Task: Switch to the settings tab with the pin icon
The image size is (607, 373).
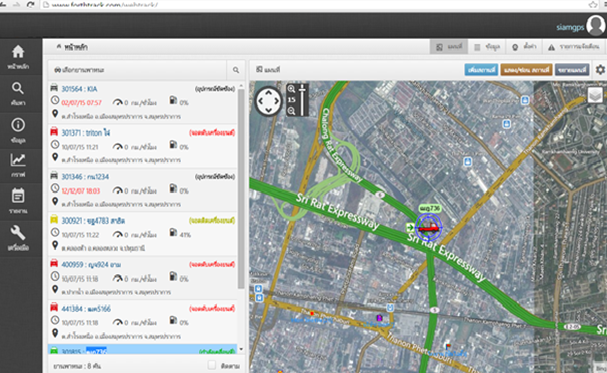Action: [x=524, y=47]
